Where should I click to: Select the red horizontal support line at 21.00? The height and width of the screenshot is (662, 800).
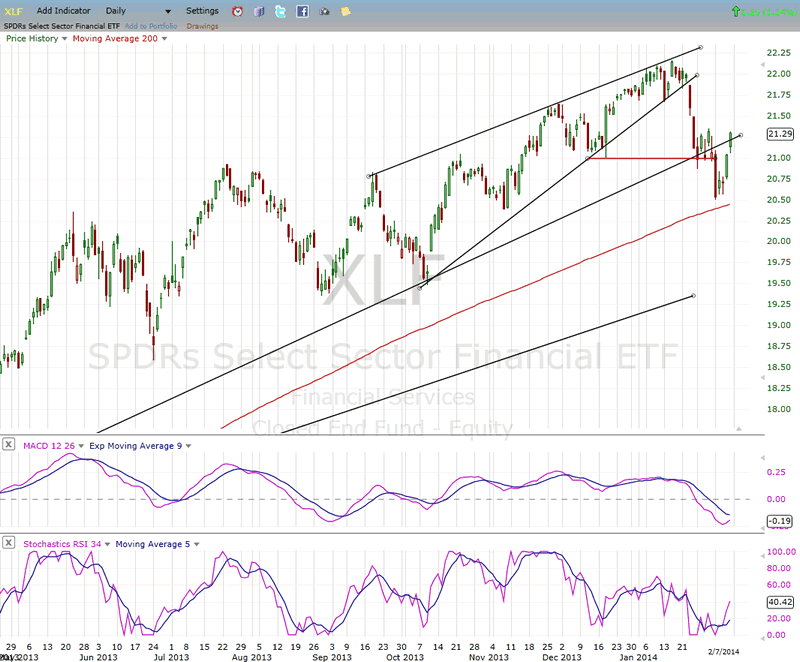(651, 159)
